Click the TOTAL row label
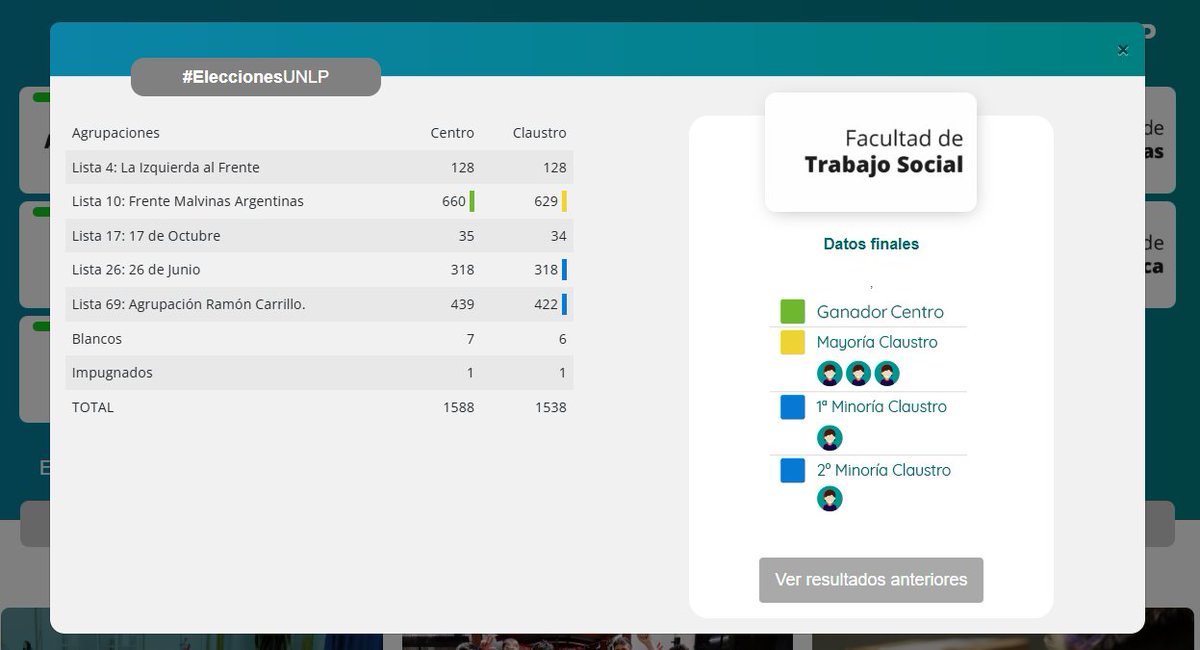1200x650 pixels. 93,407
